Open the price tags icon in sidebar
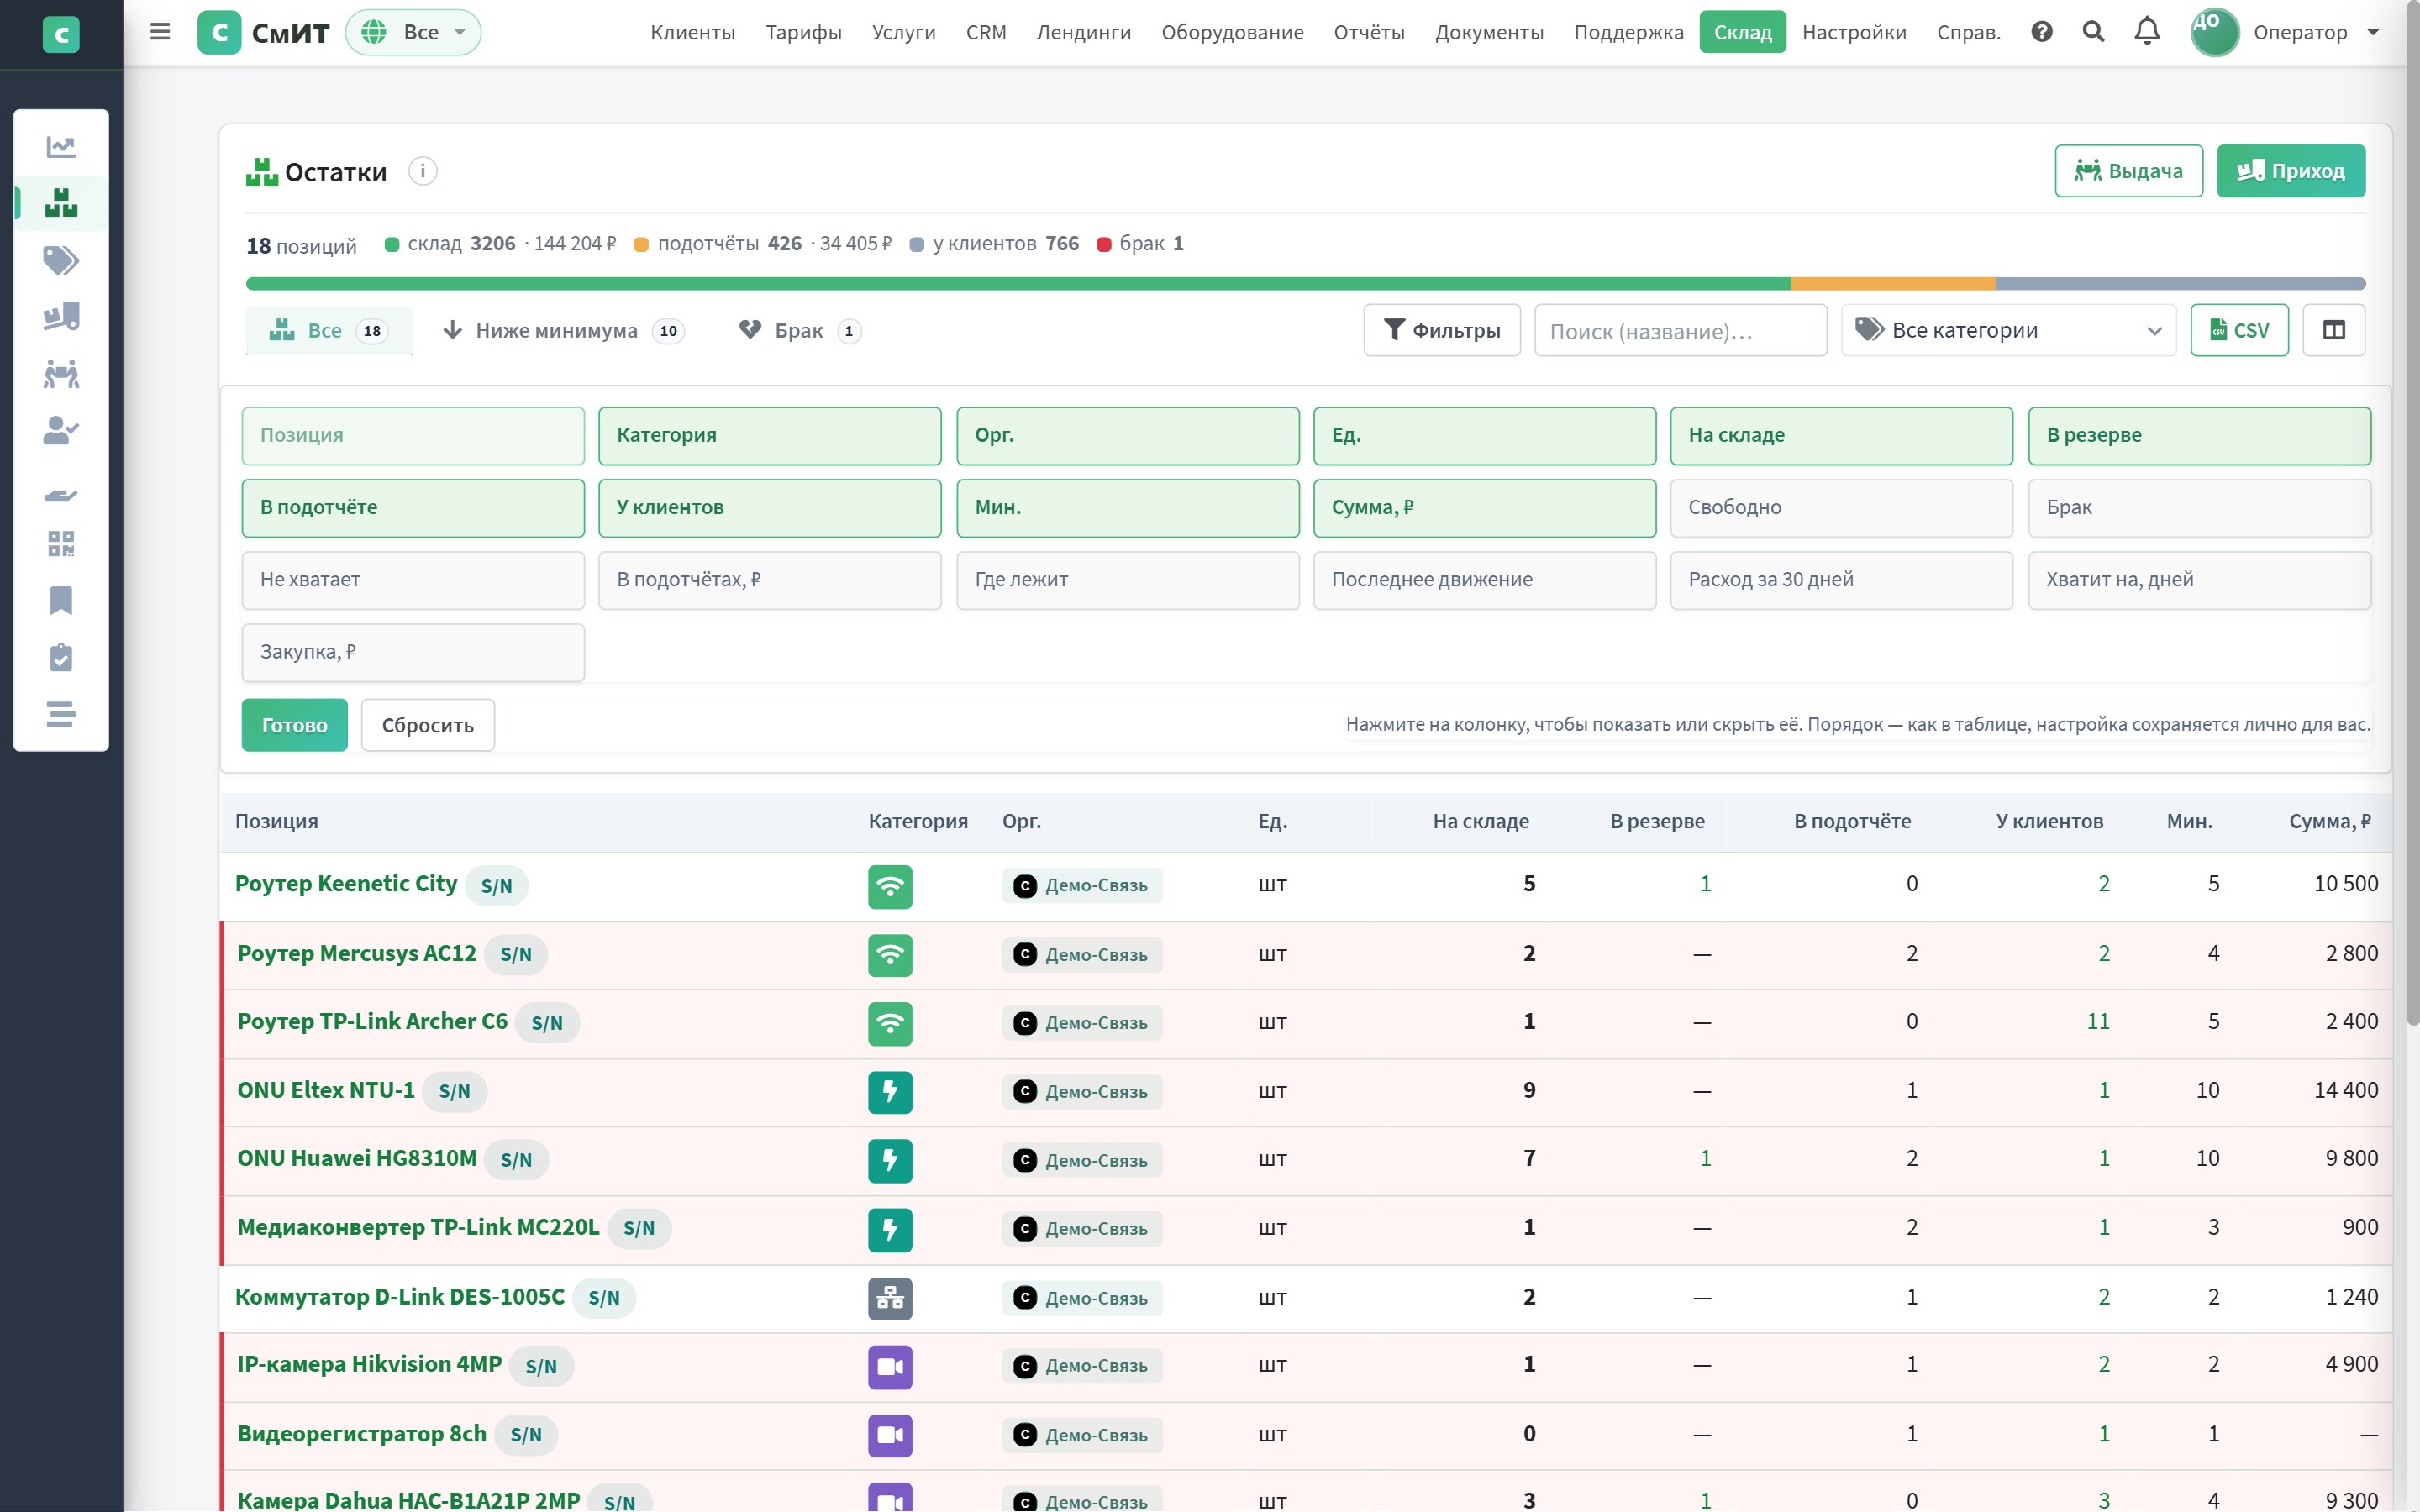 coord(61,260)
